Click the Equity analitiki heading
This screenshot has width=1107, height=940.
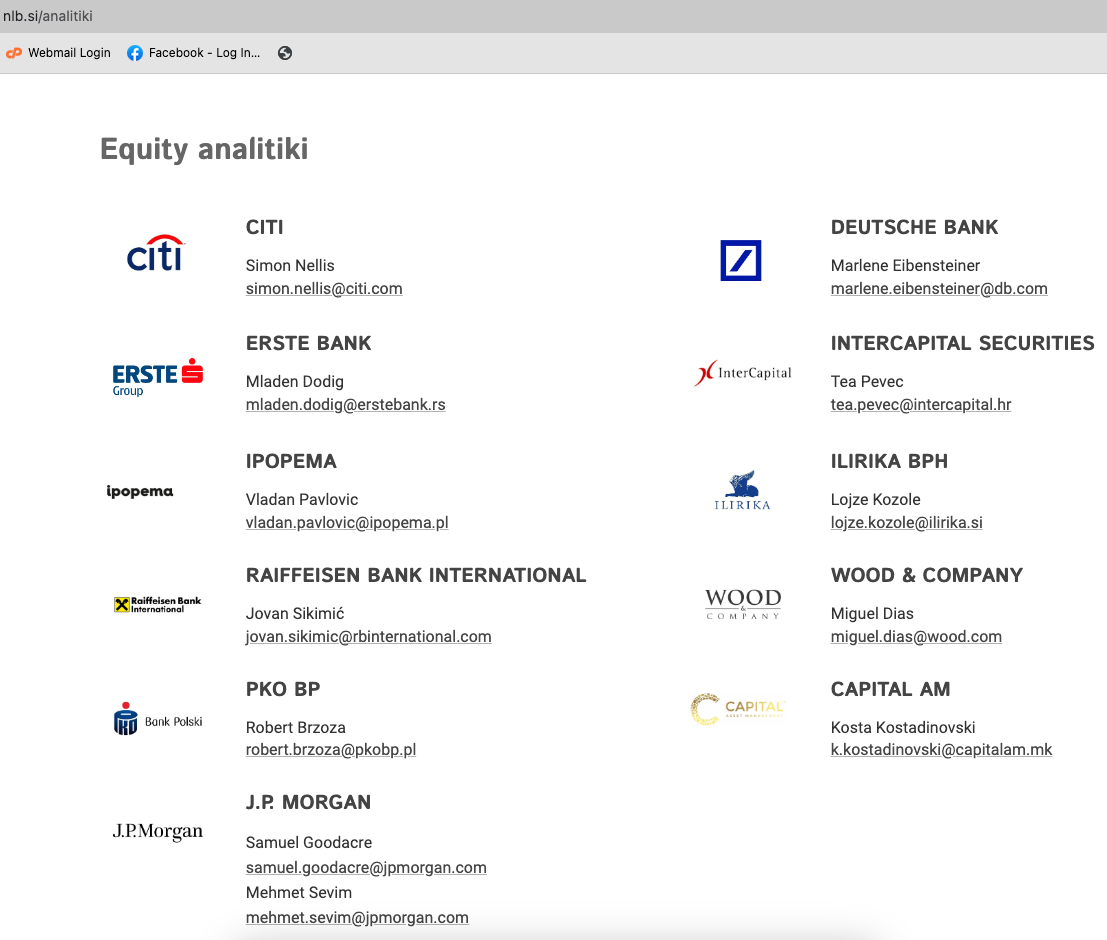point(204,149)
